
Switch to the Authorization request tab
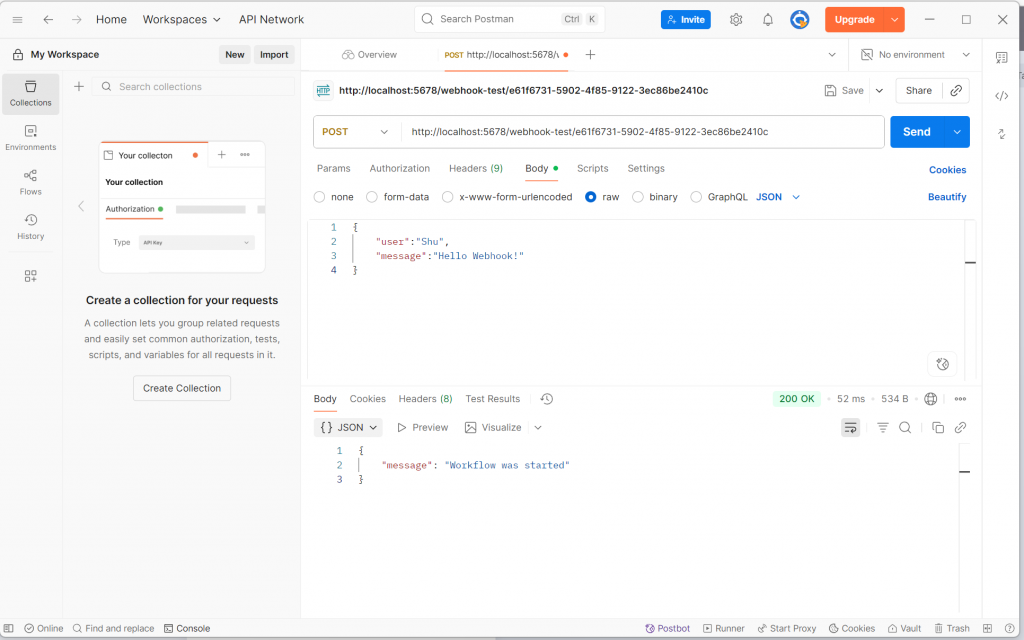(x=400, y=168)
